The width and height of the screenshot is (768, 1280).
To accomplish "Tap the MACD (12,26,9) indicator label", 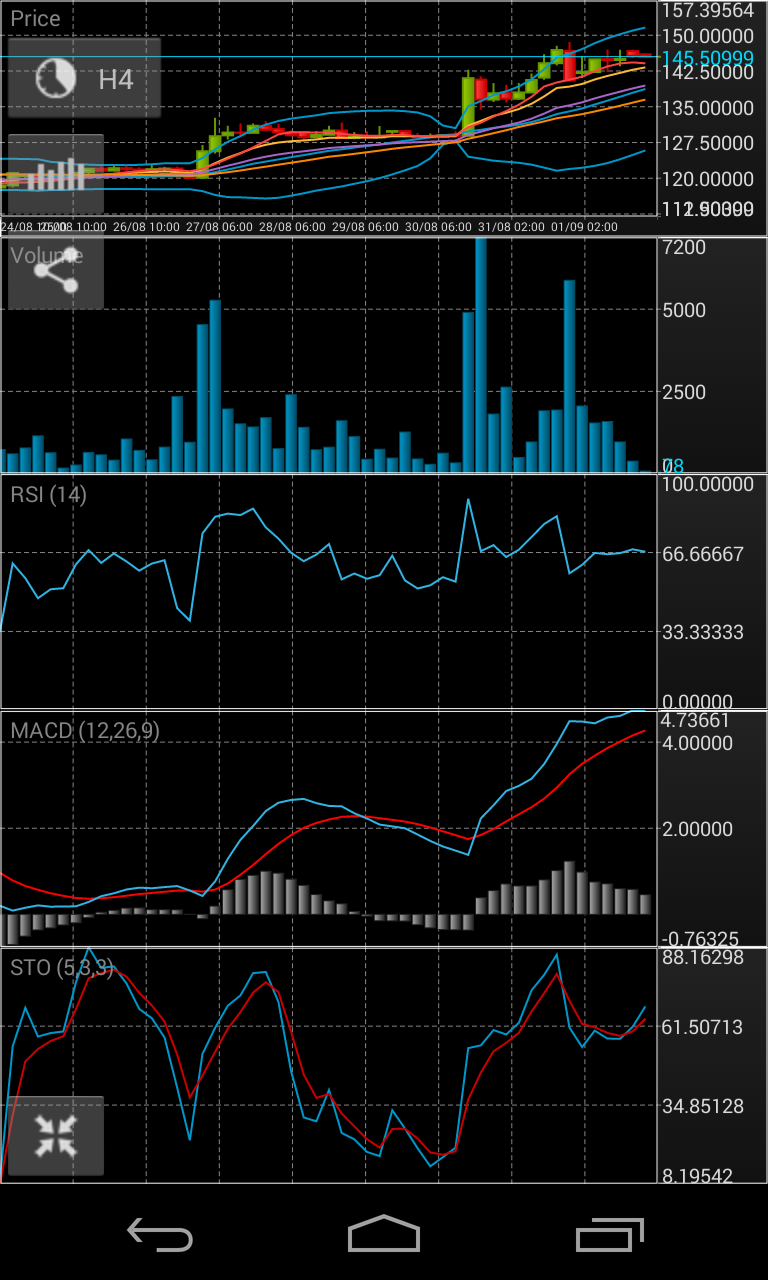I will coord(85,731).
